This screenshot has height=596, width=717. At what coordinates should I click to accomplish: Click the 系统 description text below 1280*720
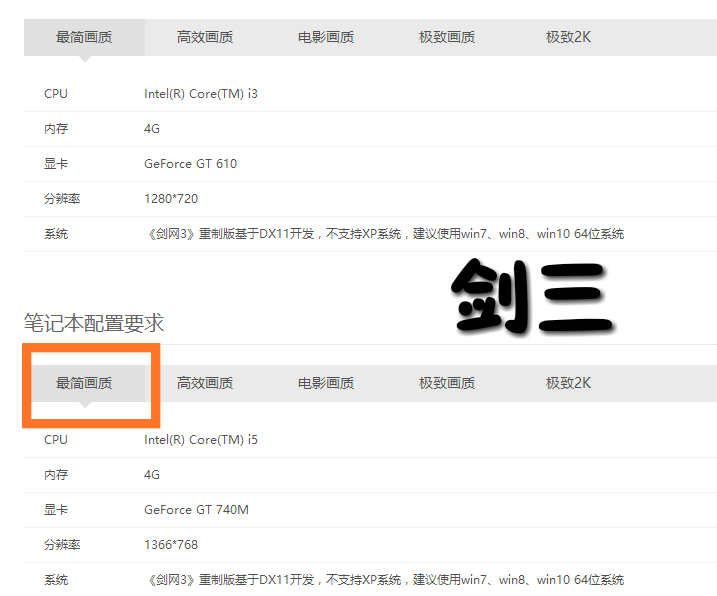(385, 234)
